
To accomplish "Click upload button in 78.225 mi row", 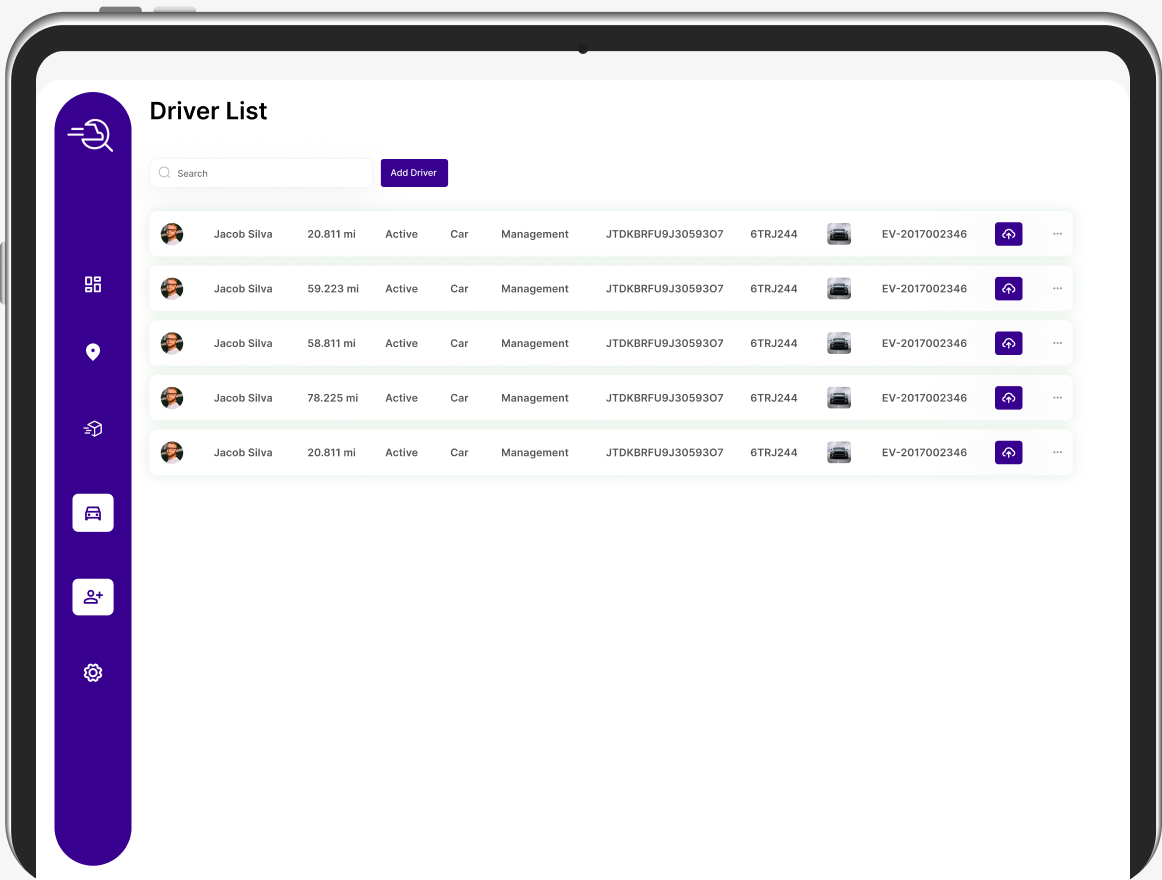I will coord(1009,398).
